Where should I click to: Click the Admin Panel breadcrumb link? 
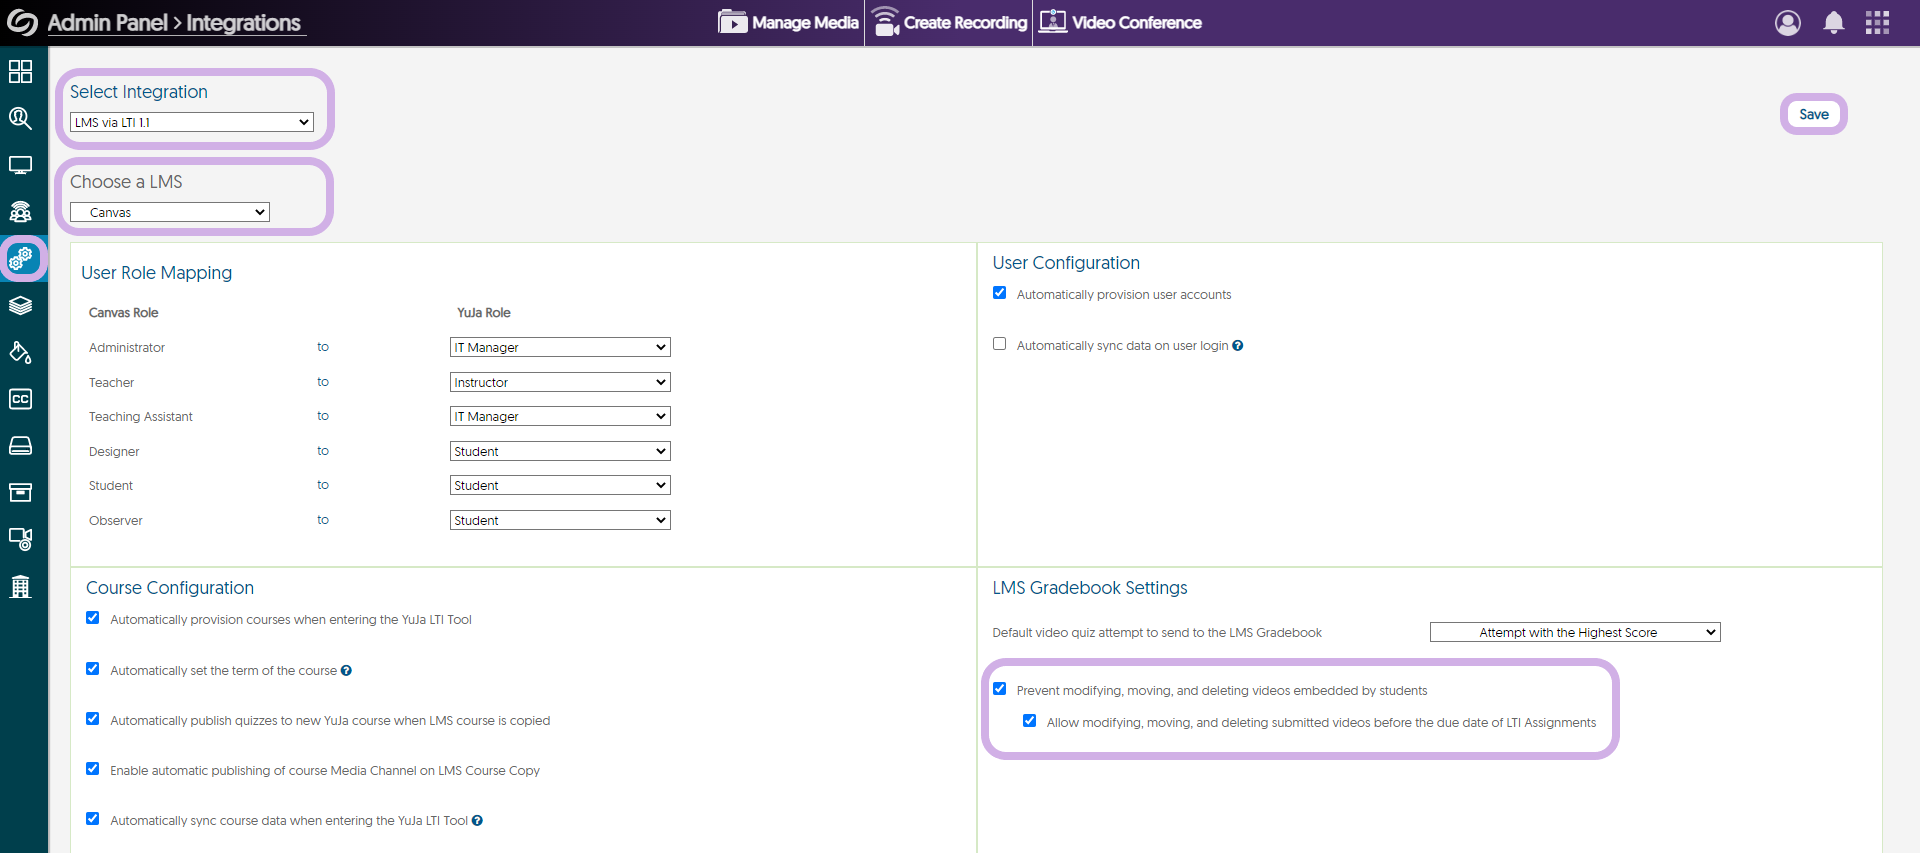(x=107, y=23)
